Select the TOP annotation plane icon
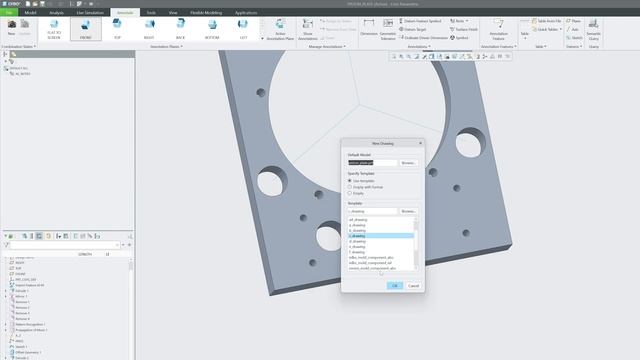The width and height of the screenshot is (640, 360). [x=117, y=29]
